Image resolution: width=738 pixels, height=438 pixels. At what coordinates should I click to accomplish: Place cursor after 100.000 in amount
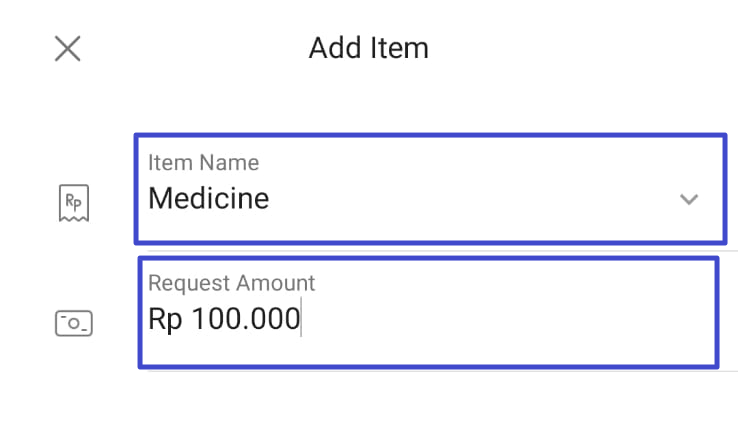pyautogui.click(x=301, y=319)
